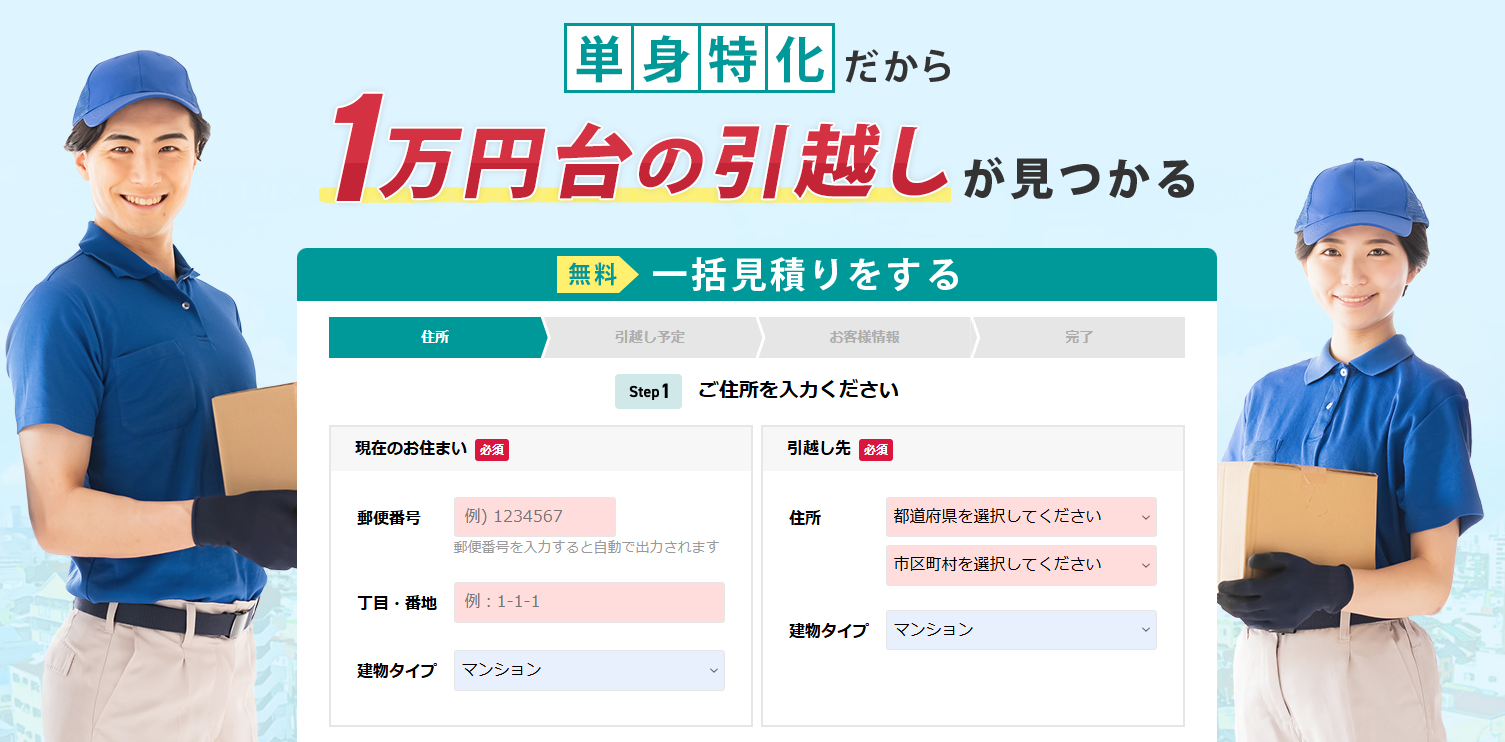Open 建物タイプ dropdown under 引越し先
Screen dimensions: 1505x742
(x=1021, y=630)
